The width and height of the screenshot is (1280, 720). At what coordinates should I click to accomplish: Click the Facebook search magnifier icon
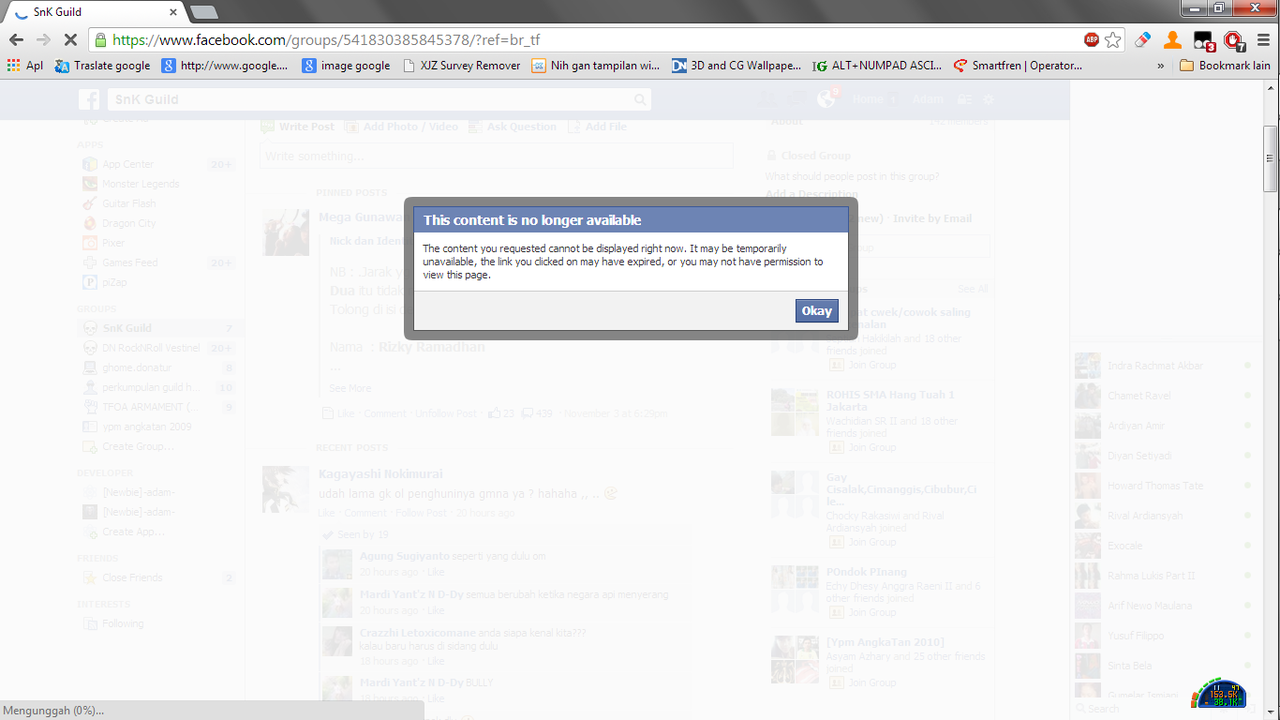(640, 100)
